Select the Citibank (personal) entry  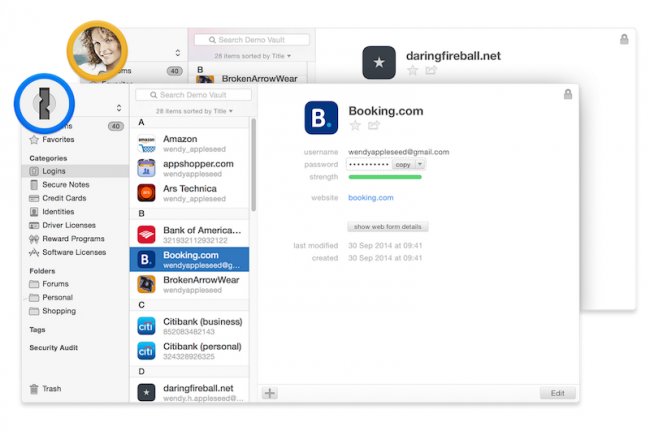coord(190,351)
